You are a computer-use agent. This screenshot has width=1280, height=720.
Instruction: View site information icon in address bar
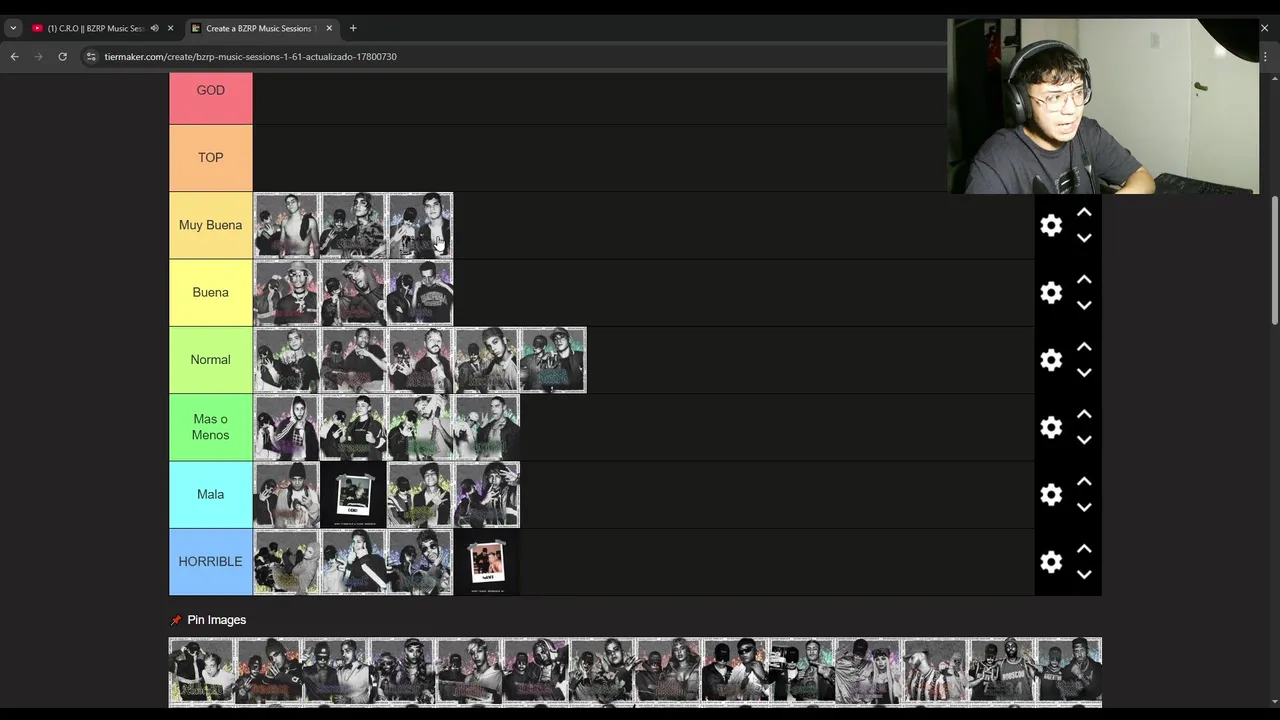pos(91,57)
